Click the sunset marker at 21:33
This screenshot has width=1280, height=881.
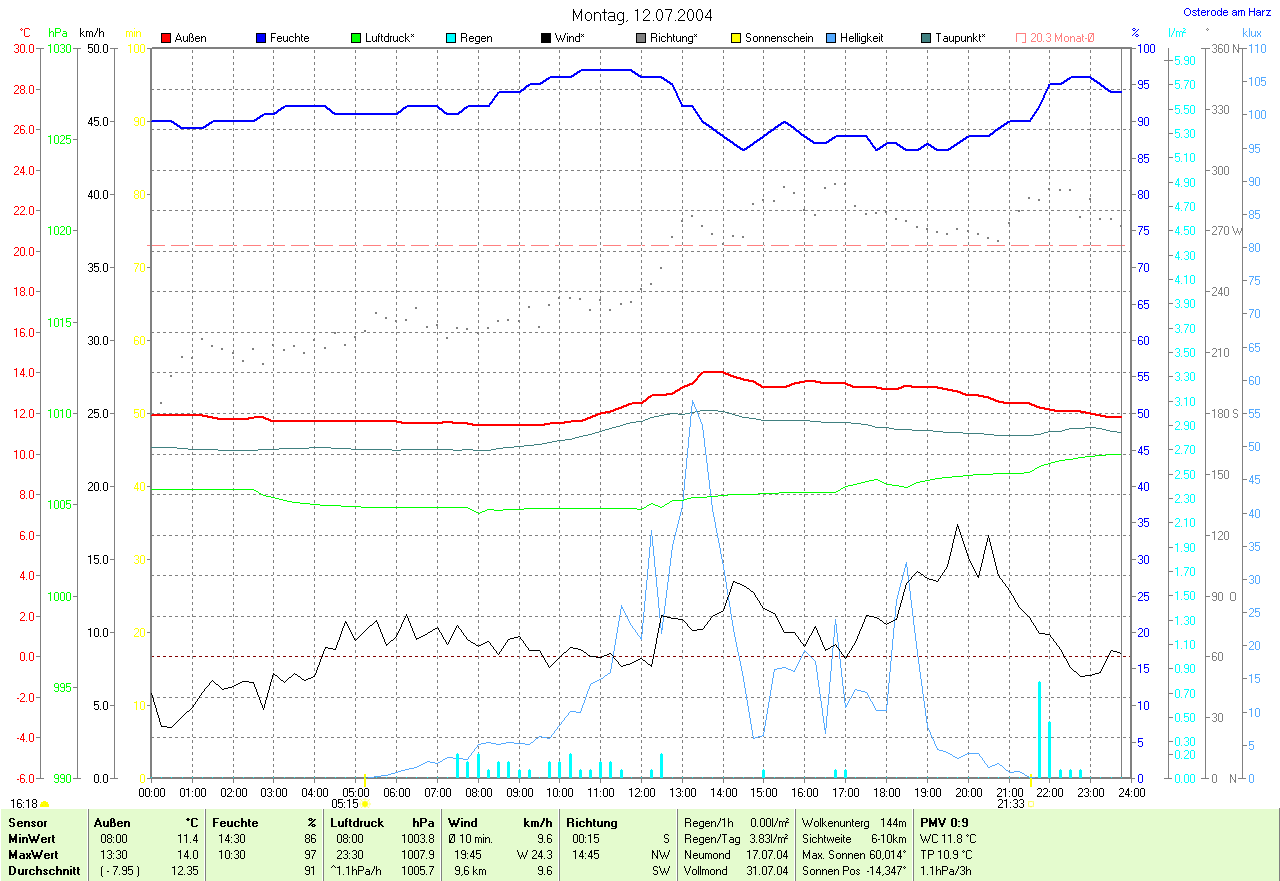point(1030,803)
